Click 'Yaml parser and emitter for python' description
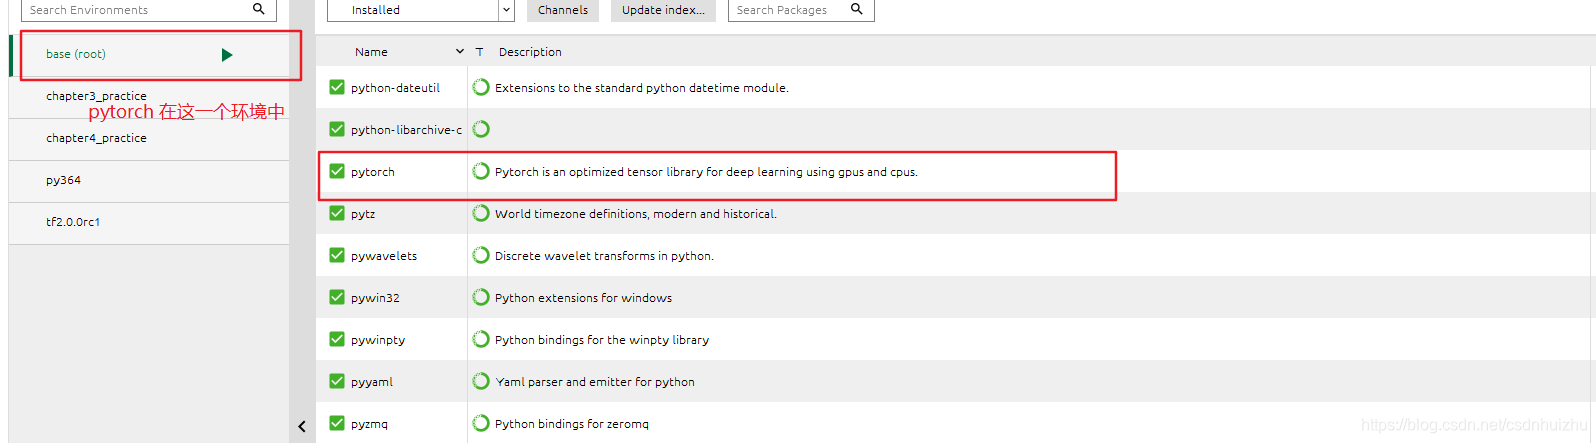 pos(595,382)
